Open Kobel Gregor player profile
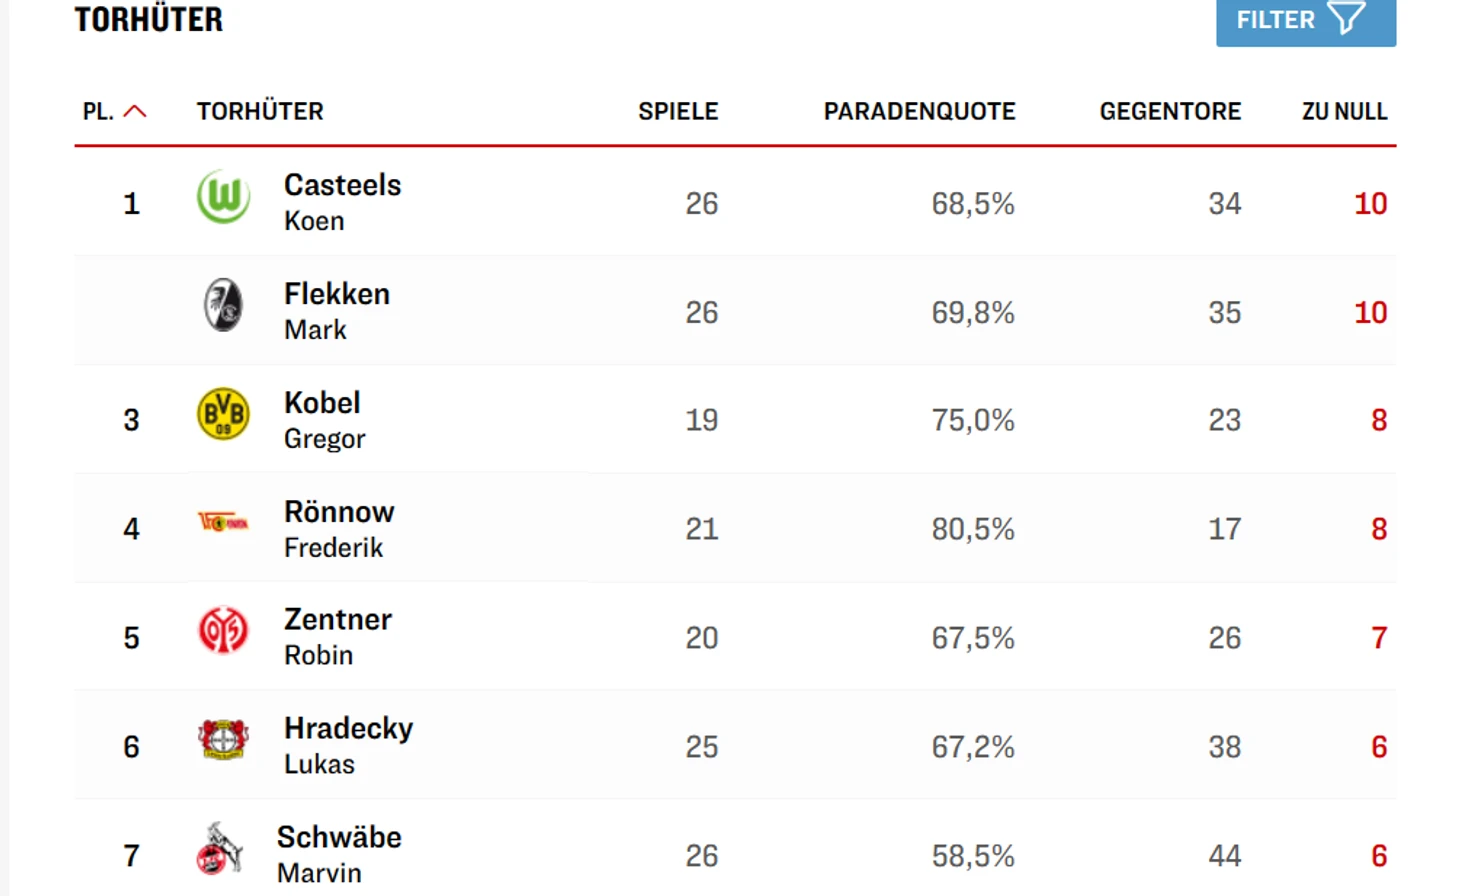This screenshot has width=1460, height=896. click(x=324, y=420)
